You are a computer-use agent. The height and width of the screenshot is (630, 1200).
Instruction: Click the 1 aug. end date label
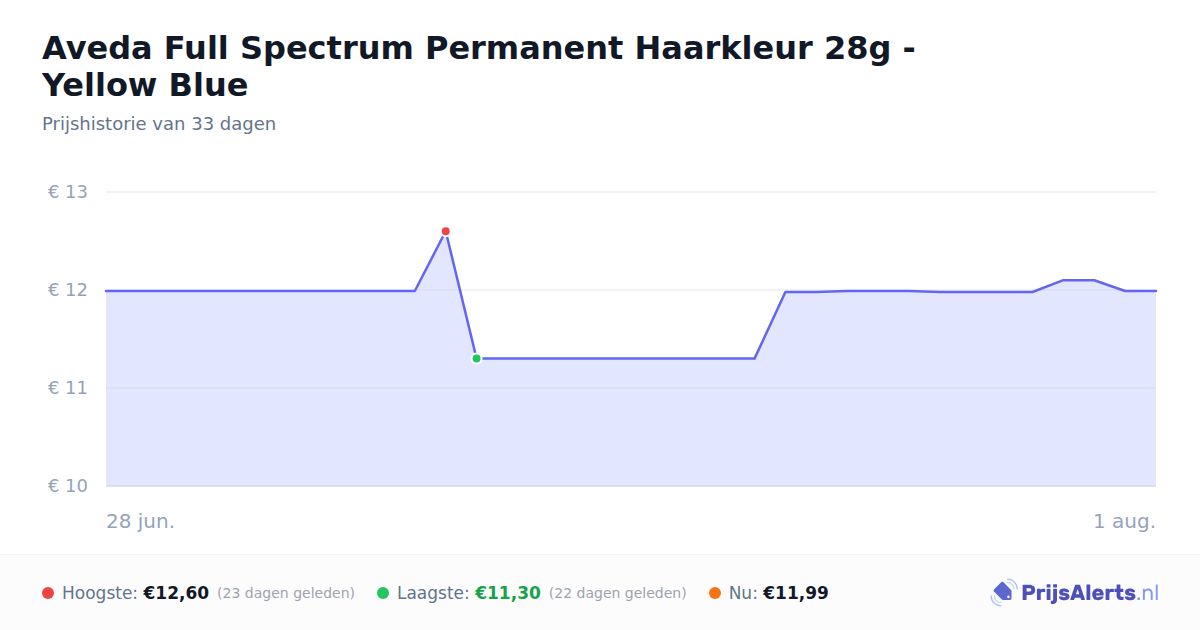coord(1125,522)
